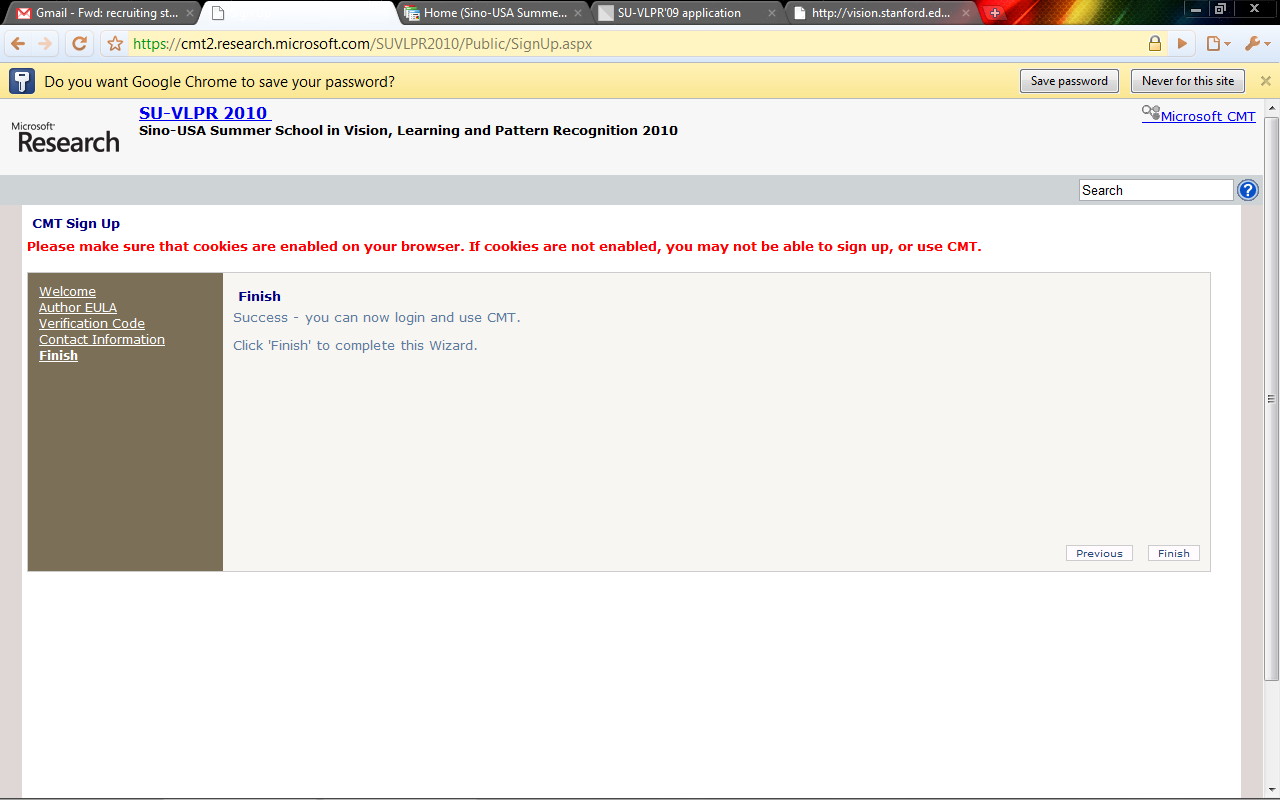The image size is (1280, 800).
Task: Open the Microsoft CMT link
Action: coord(1208,116)
